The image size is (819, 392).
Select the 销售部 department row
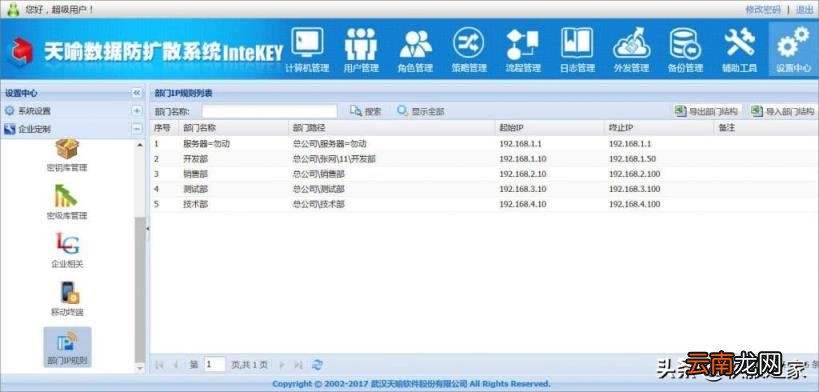click(484, 174)
